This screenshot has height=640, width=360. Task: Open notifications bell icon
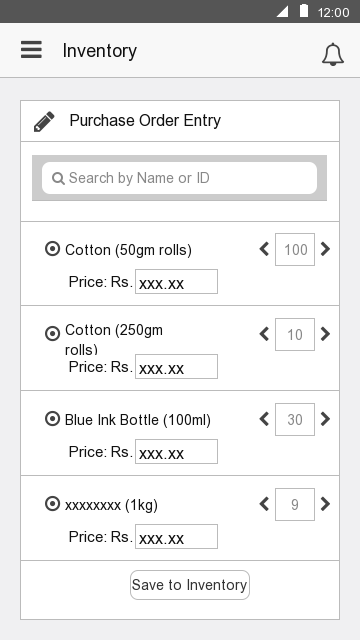[x=333, y=54]
